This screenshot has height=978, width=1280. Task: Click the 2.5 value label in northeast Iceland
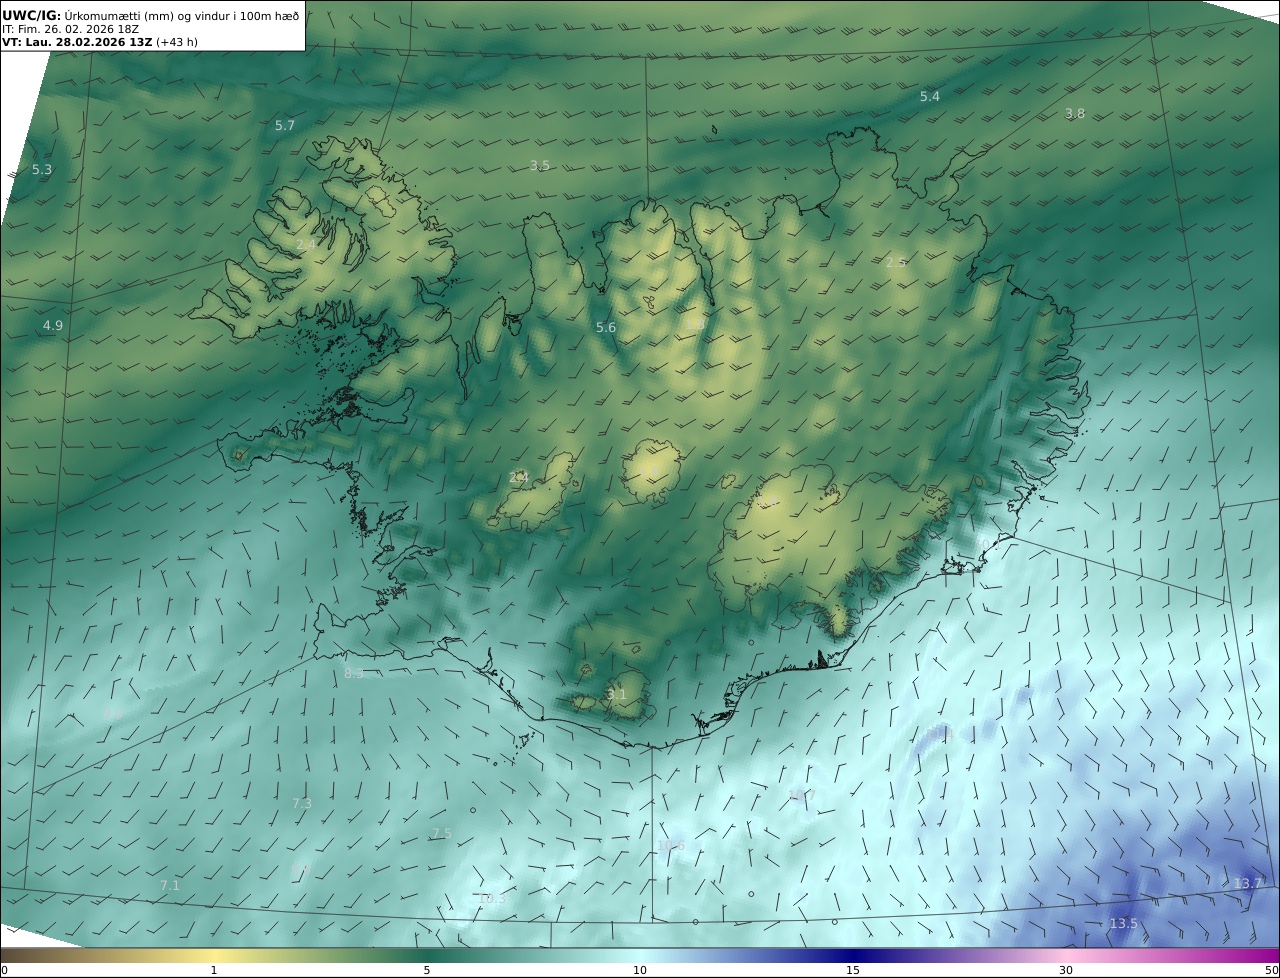(896, 263)
